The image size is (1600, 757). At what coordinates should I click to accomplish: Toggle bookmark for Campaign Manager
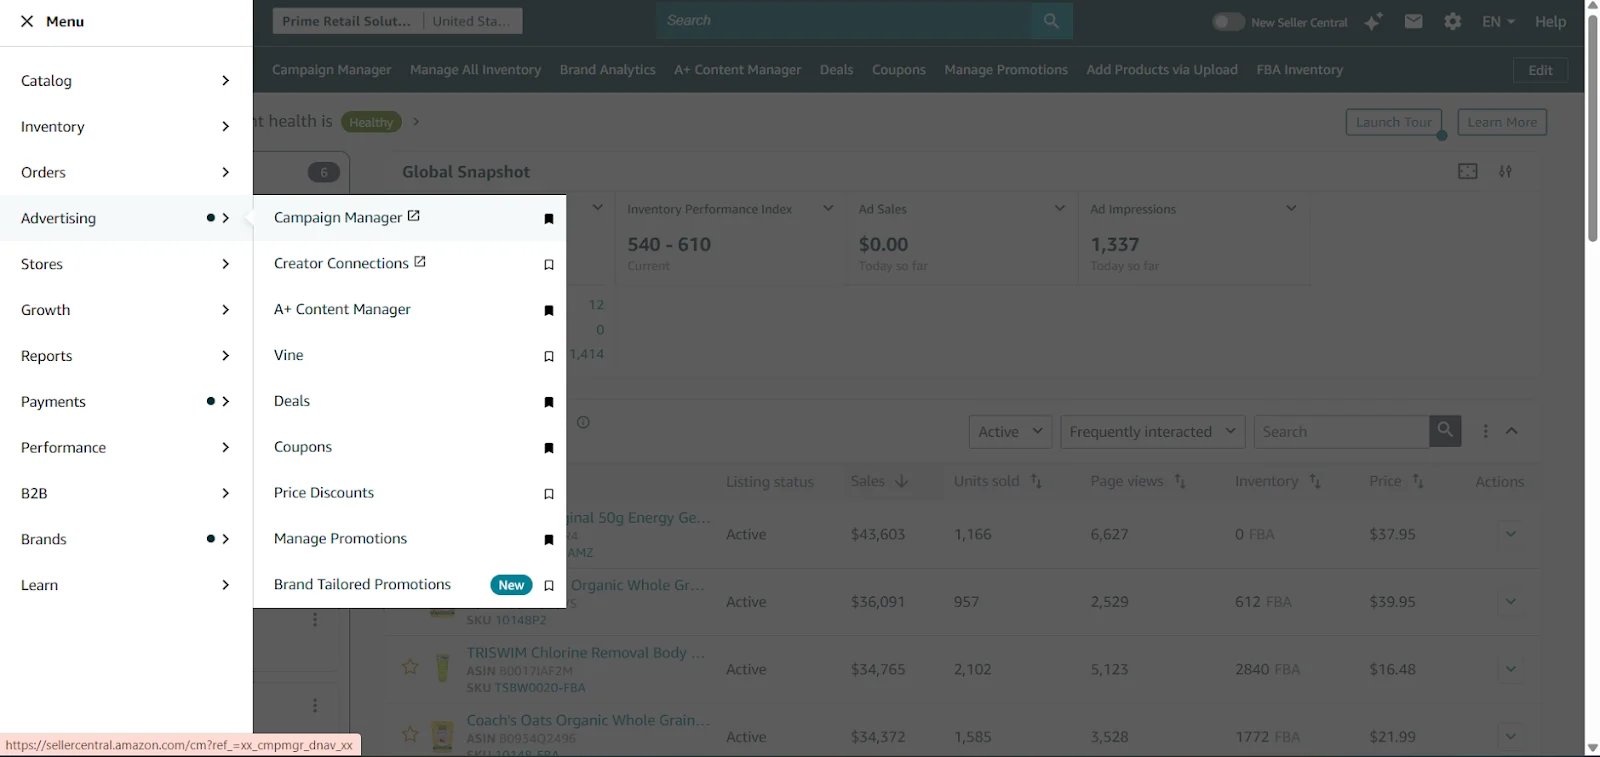point(548,219)
